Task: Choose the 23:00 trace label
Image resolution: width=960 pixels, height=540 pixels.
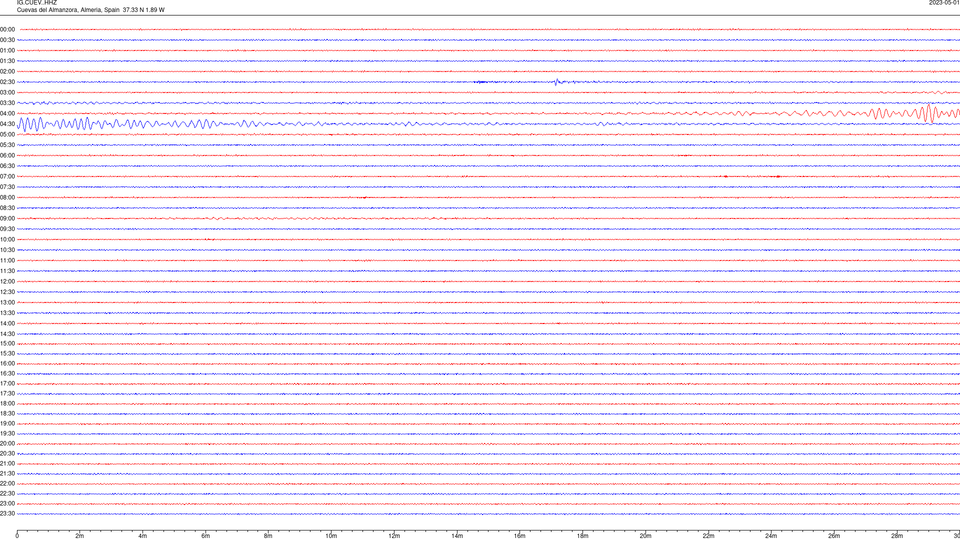Action: (7, 504)
